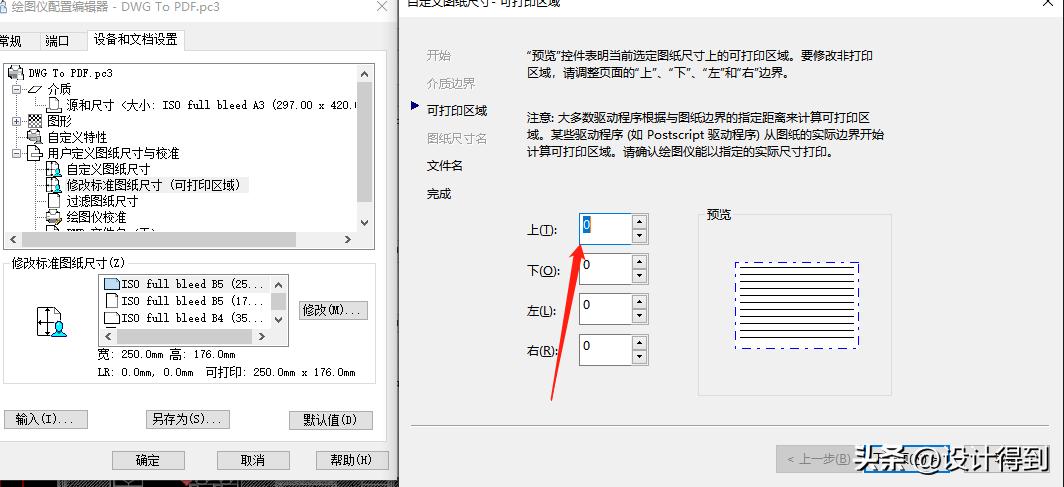Increase the 下(O) margin with up arrow
The width and height of the screenshot is (1064, 487).
(639, 262)
